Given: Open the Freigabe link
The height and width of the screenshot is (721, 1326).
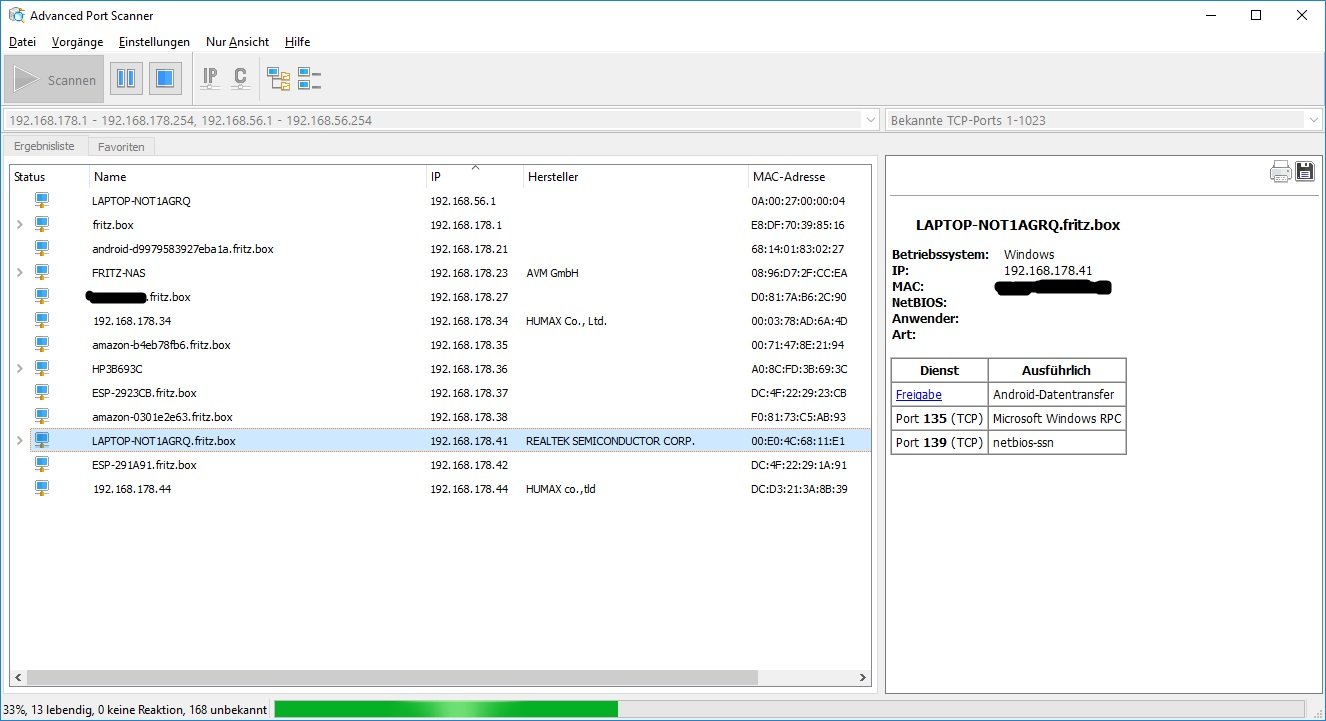Looking at the screenshot, I should (x=919, y=395).
